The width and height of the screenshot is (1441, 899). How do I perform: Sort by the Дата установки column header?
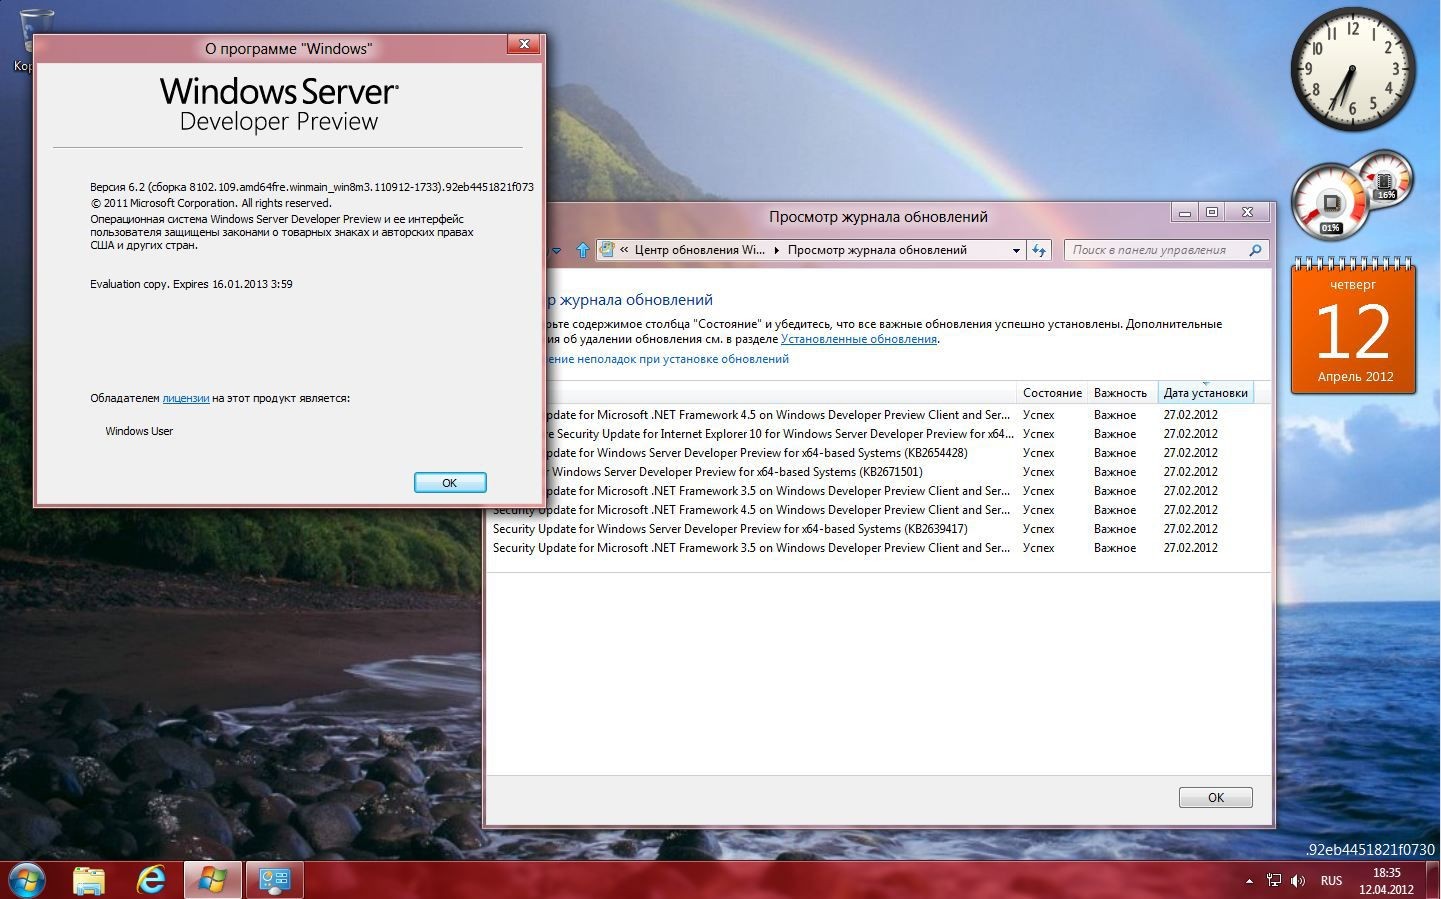point(1205,393)
